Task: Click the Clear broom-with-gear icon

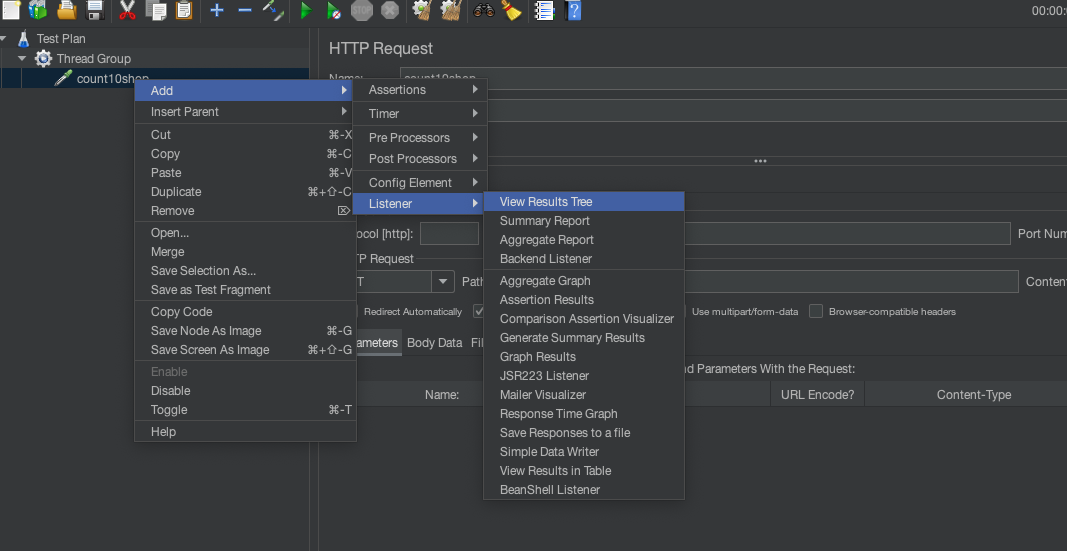Action: 423,10
